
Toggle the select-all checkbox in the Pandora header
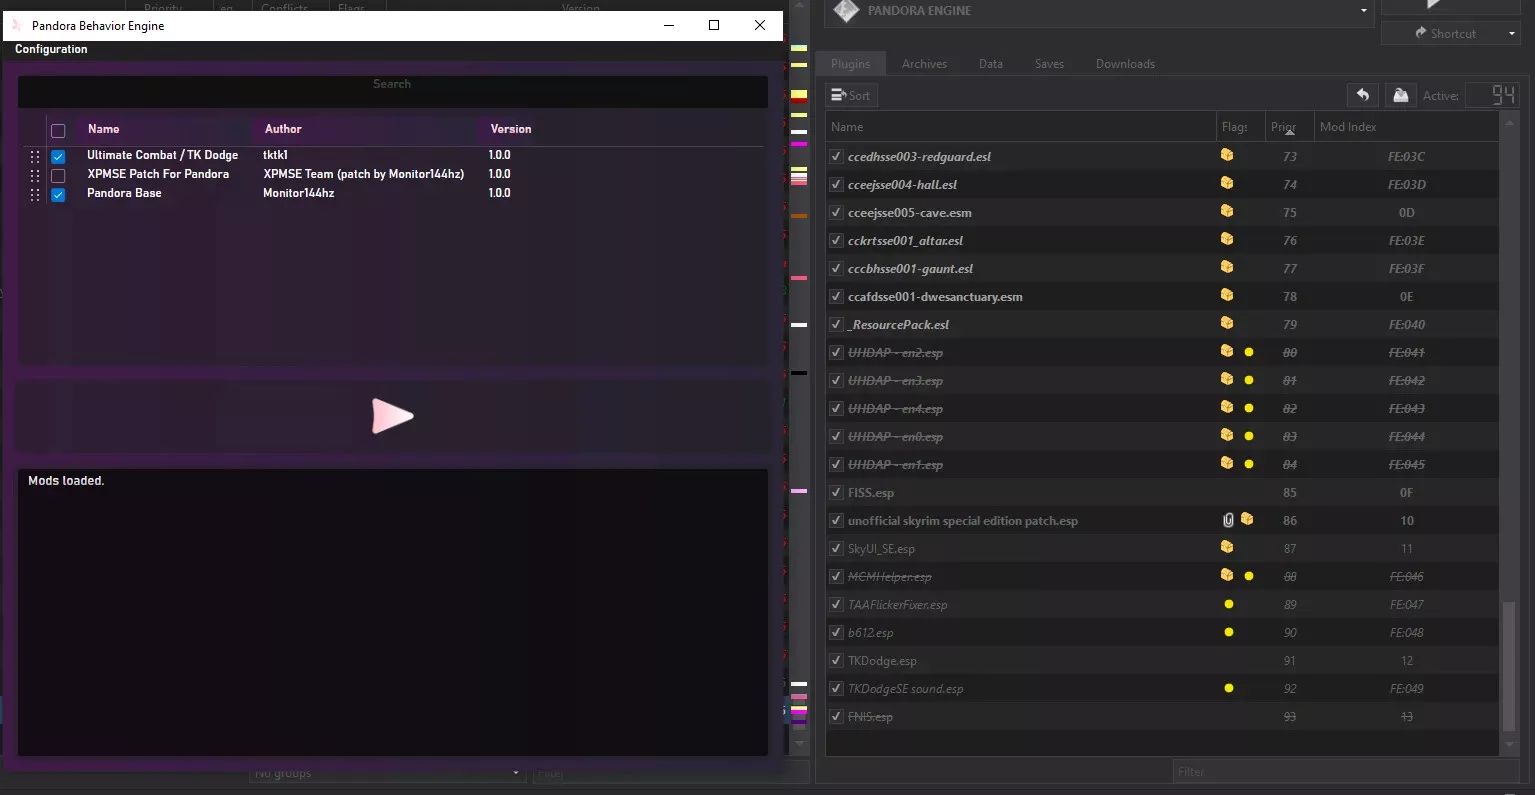[x=58, y=131]
